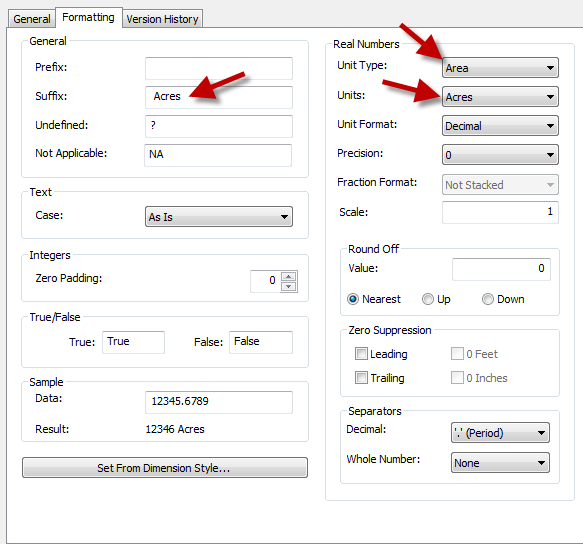Click the sample result '12346 Acres'
The image size is (583, 544).
click(175, 429)
